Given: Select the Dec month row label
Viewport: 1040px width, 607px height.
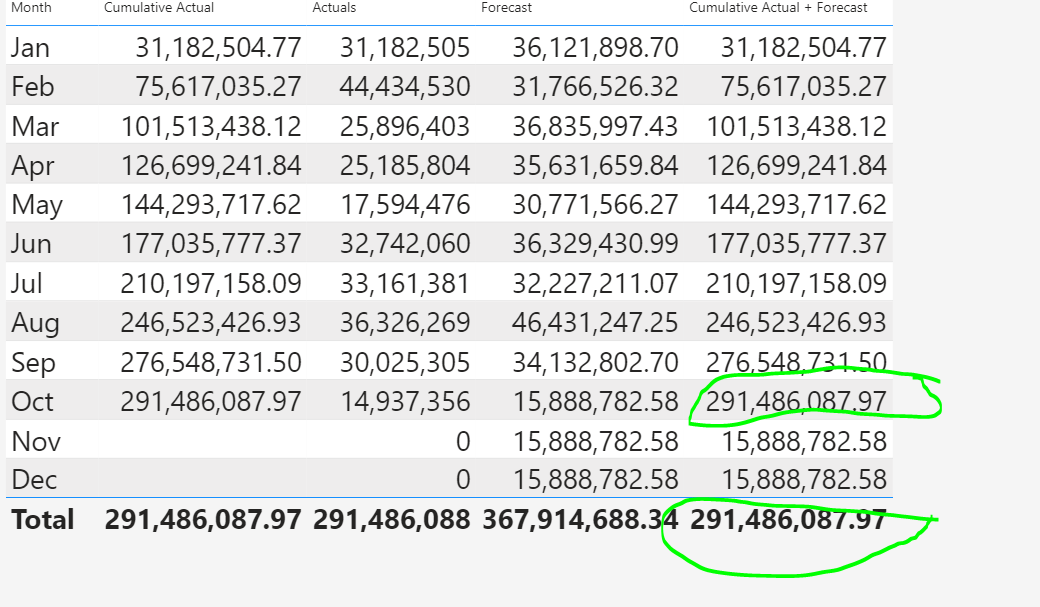Looking at the screenshot, I should coord(34,480).
